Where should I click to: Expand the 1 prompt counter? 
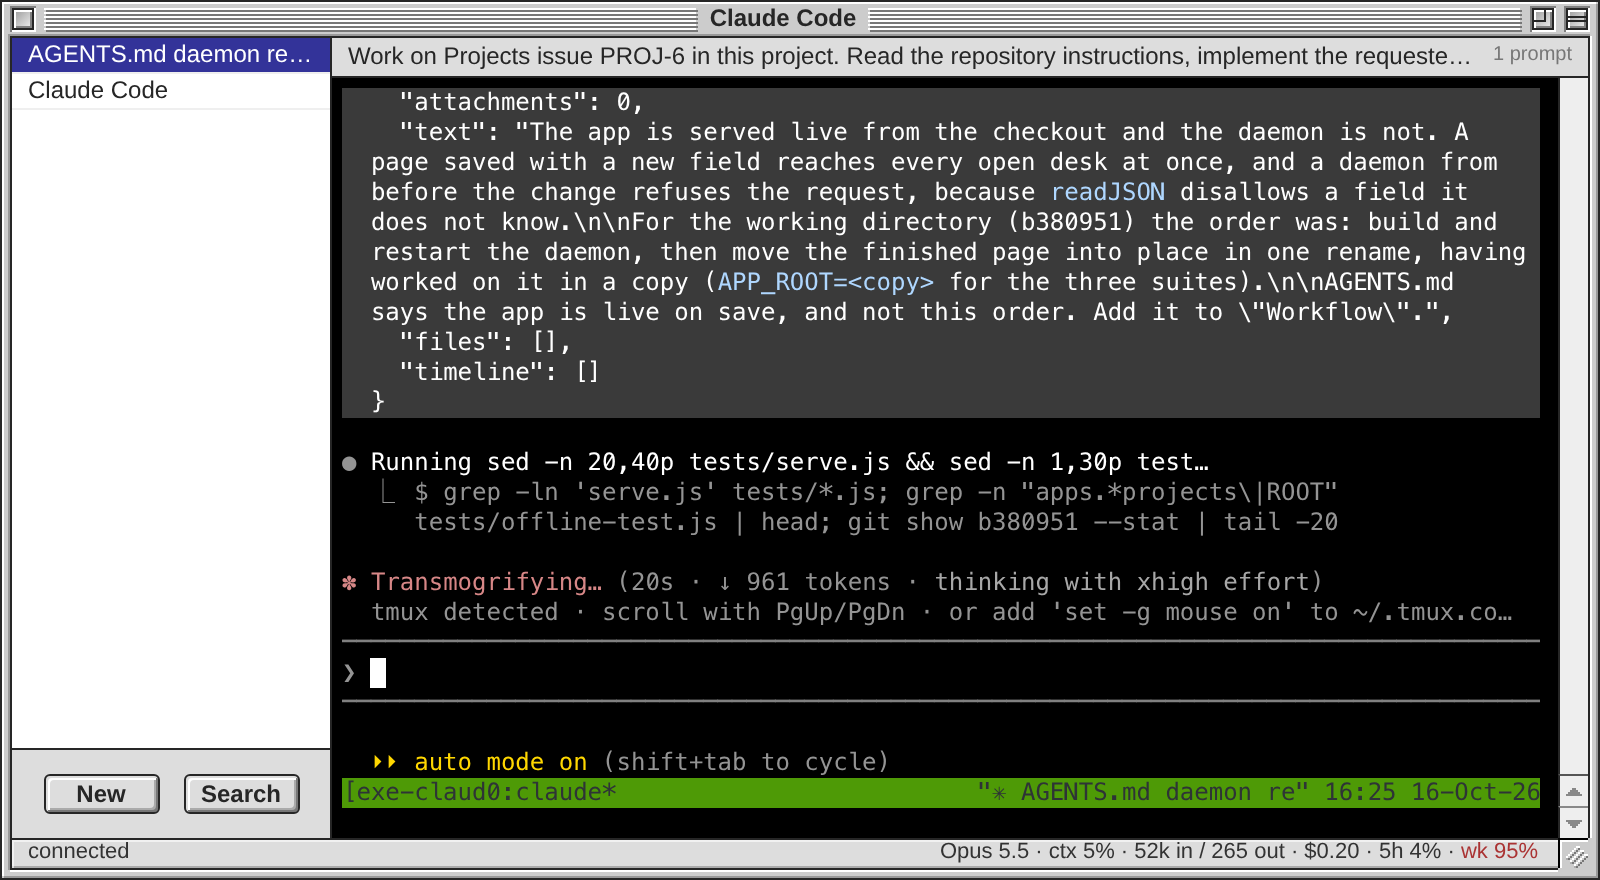[1532, 54]
